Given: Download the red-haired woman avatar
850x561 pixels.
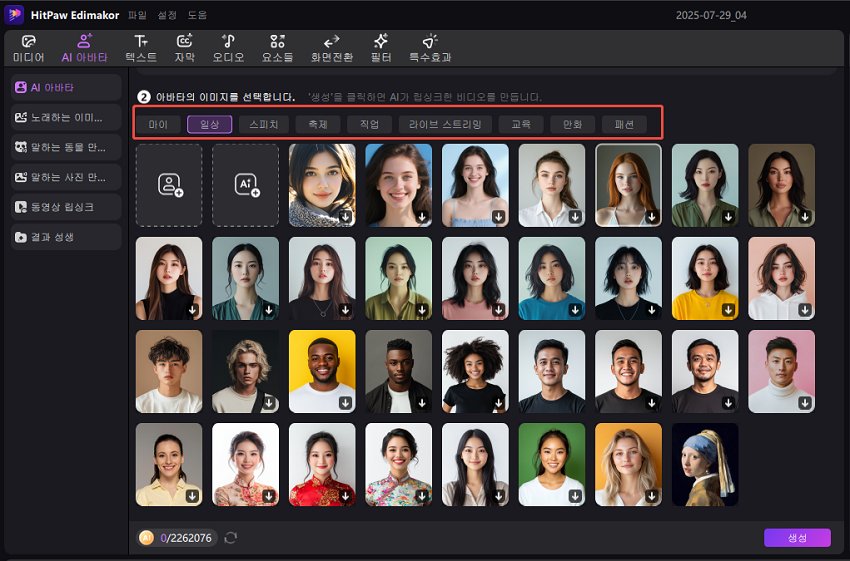Looking at the screenshot, I should point(652,217).
